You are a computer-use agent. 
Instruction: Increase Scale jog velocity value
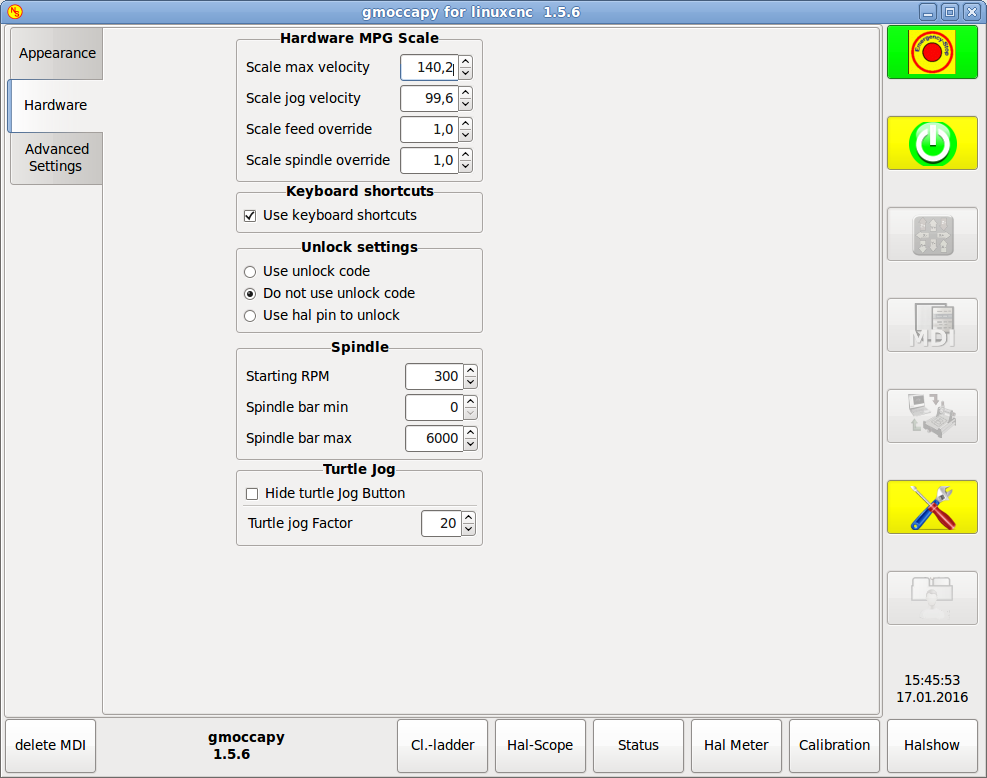(465, 93)
